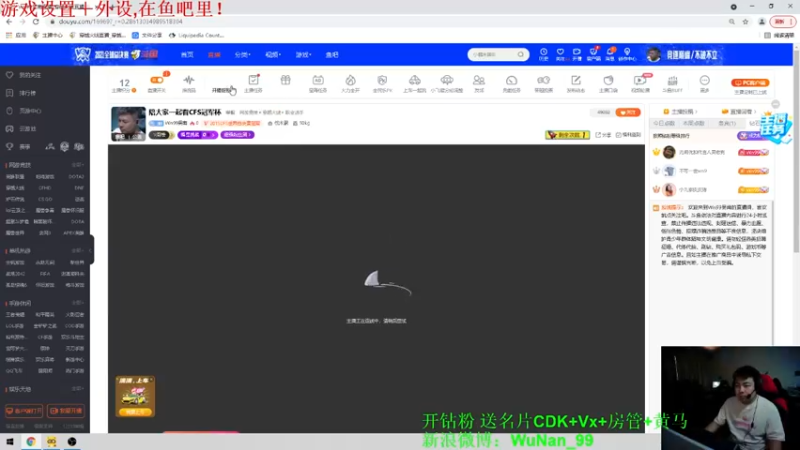
Task: Expand the 视频 dropdown in the nav bar
Action: tap(273, 55)
